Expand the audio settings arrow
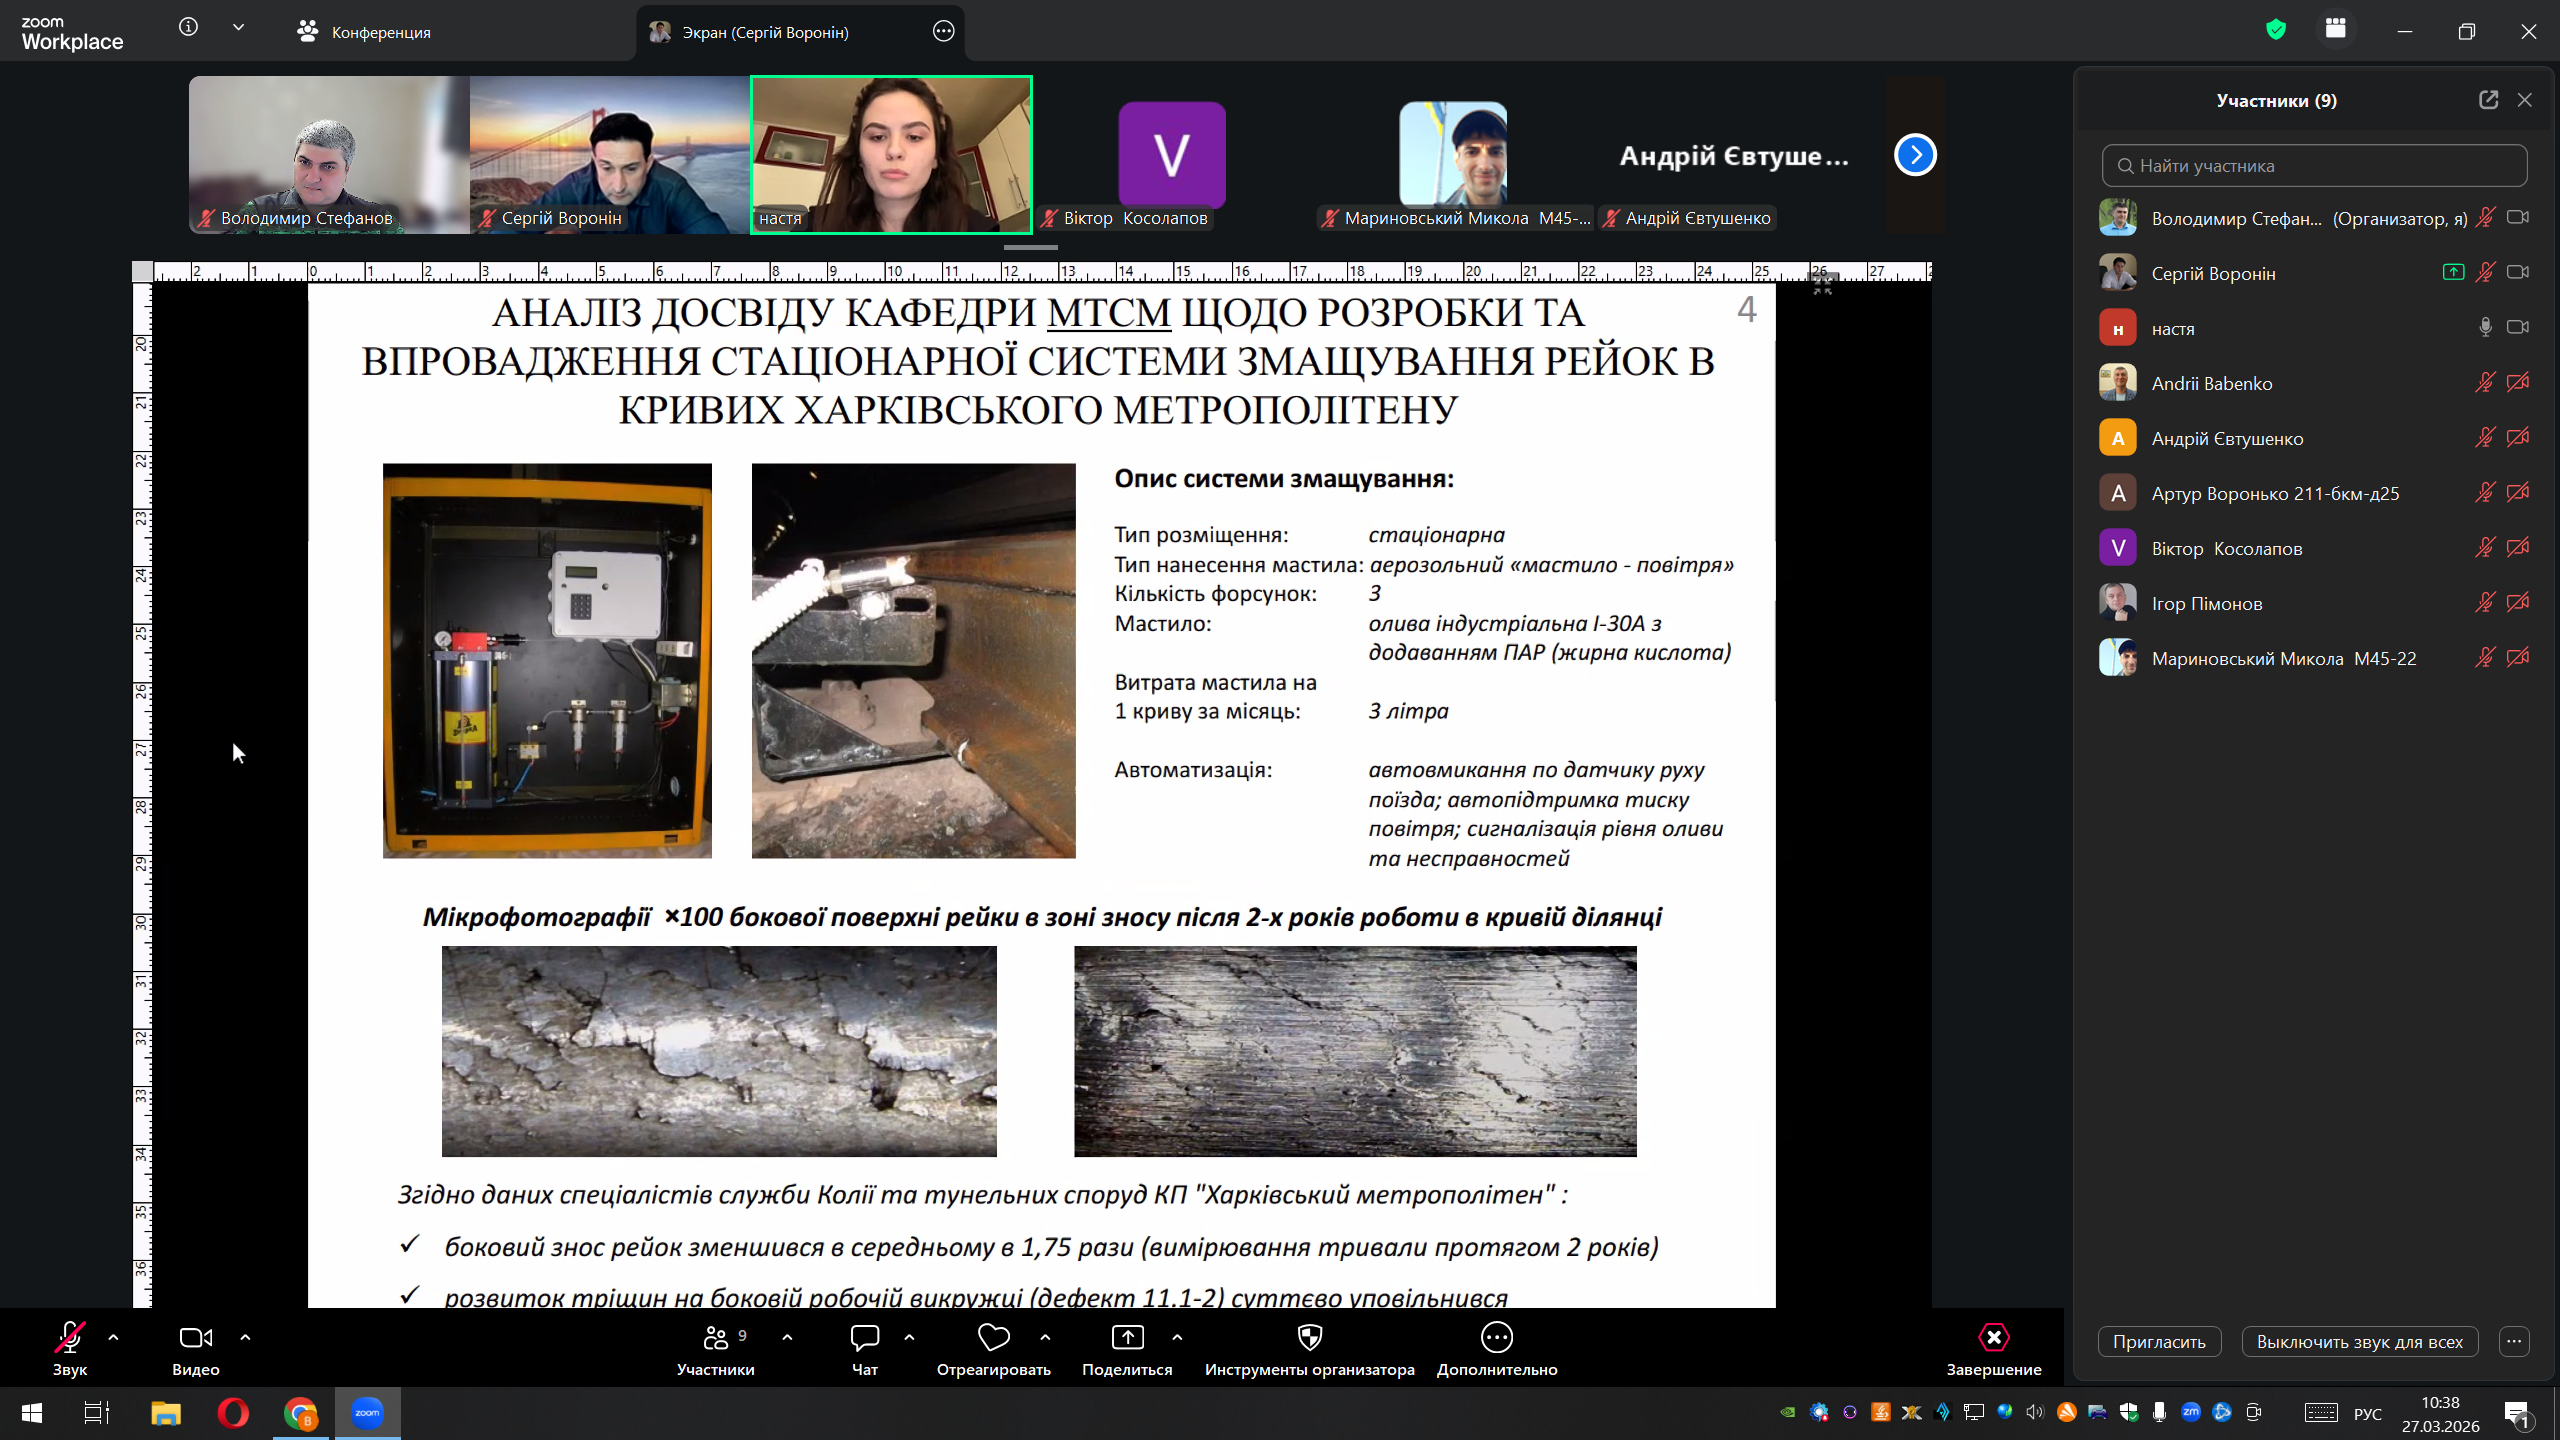 tap(113, 1337)
